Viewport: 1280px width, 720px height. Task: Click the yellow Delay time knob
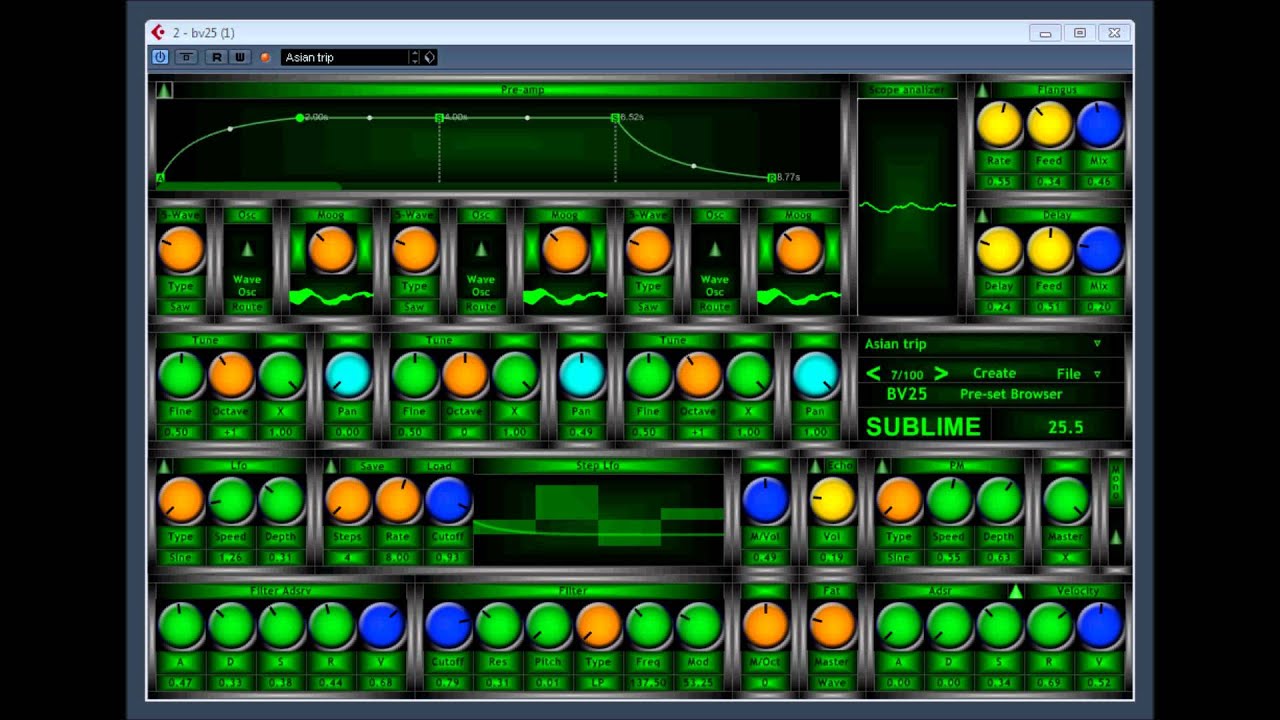coord(999,250)
